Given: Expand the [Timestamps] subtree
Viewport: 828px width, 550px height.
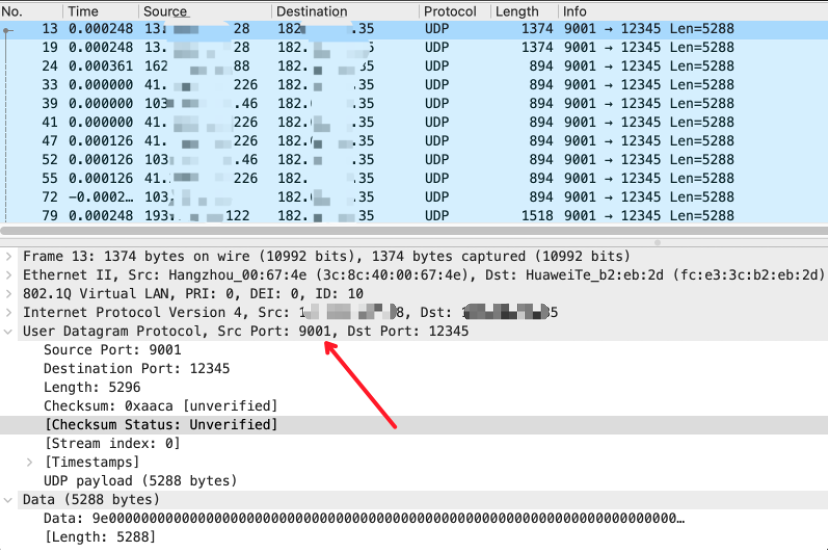Looking at the screenshot, I should pos(30,462).
